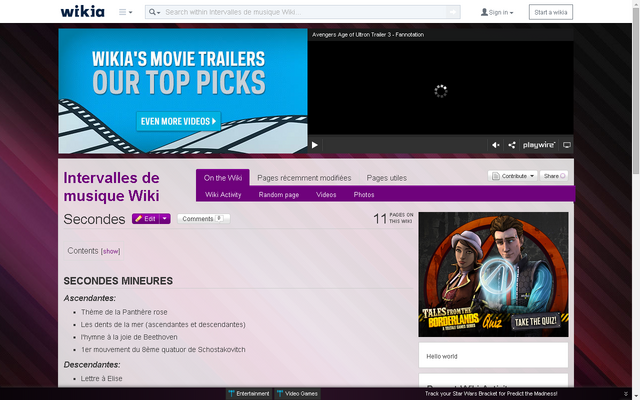Click 'Lettre à Elise' list item

click(x=102, y=379)
